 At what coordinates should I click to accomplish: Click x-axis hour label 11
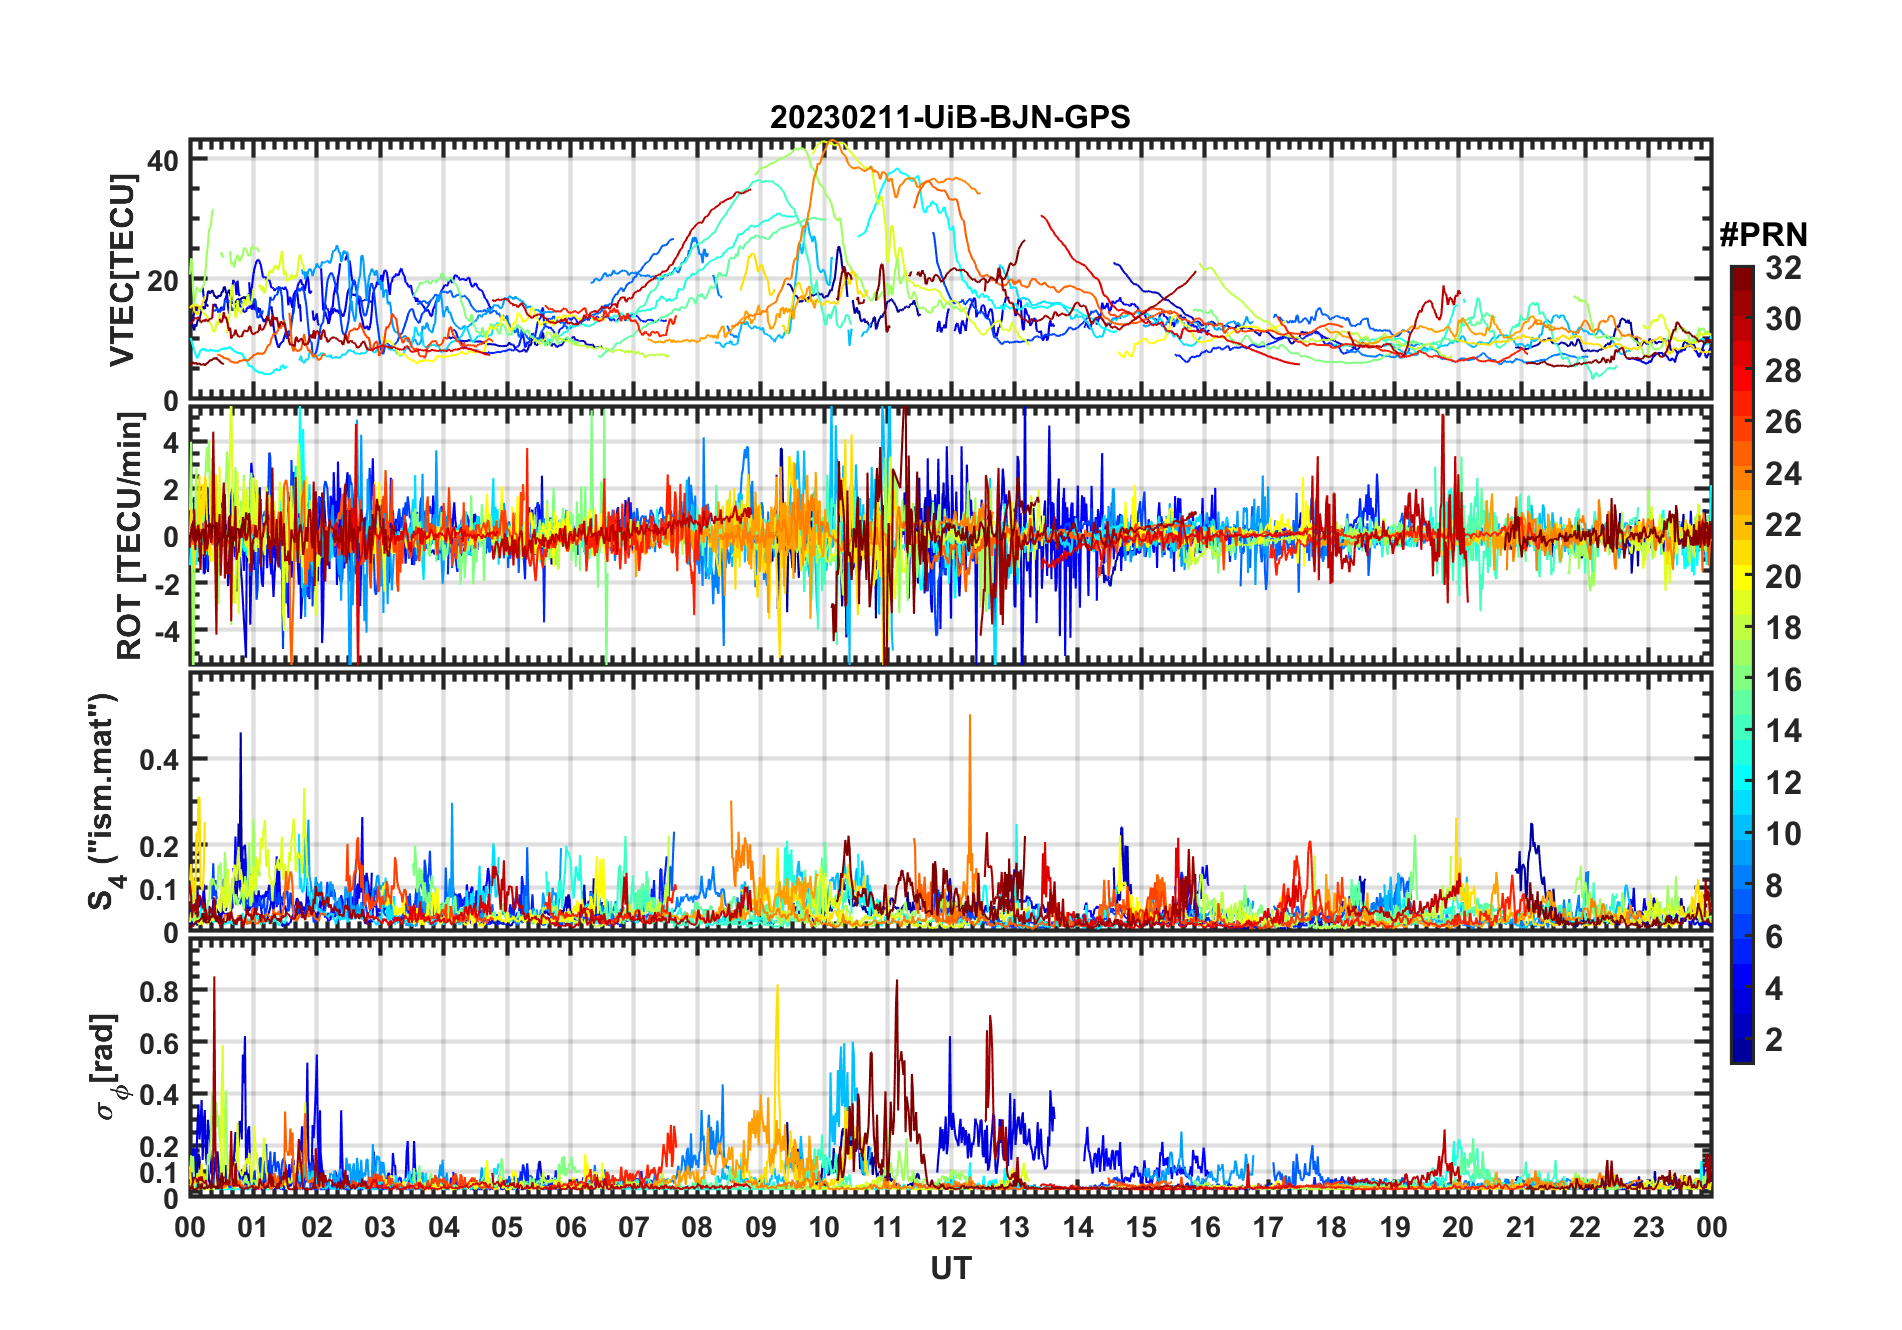point(888,1227)
